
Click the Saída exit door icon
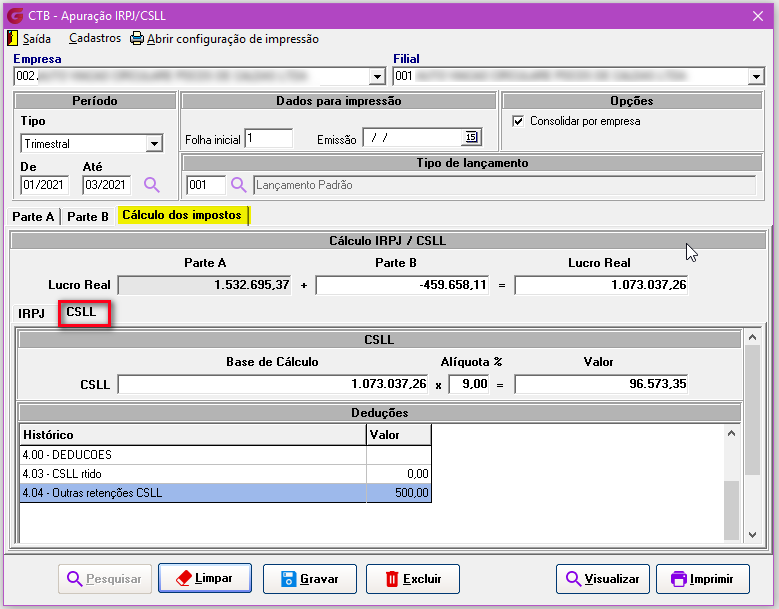pyautogui.click(x=12, y=38)
